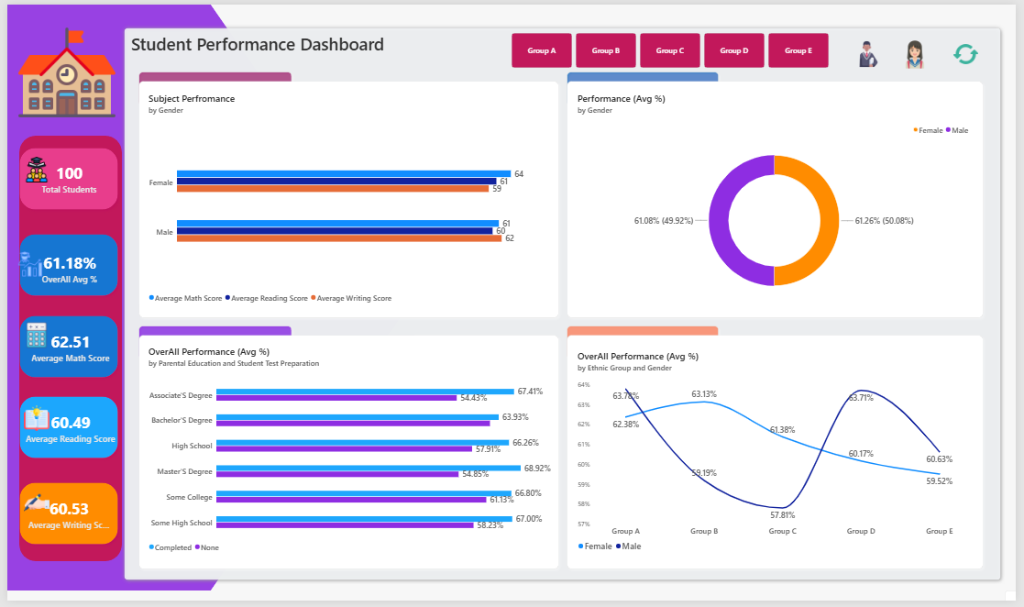Click Master's Degree completed bar 68.92%

(x=368, y=468)
